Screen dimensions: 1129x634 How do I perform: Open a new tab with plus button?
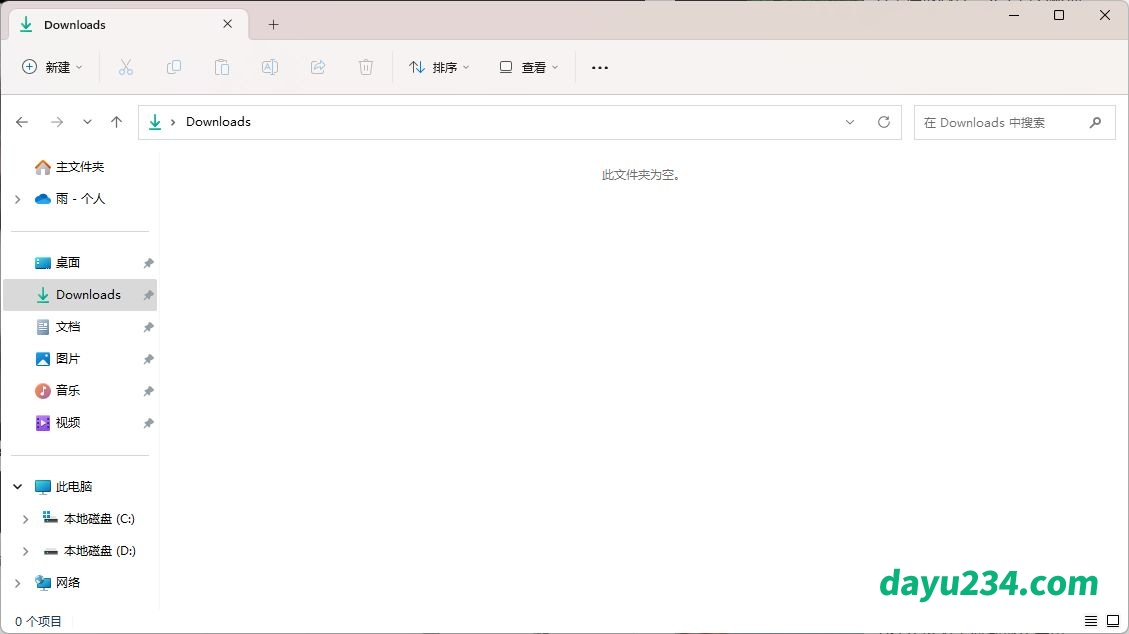[x=274, y=24]
